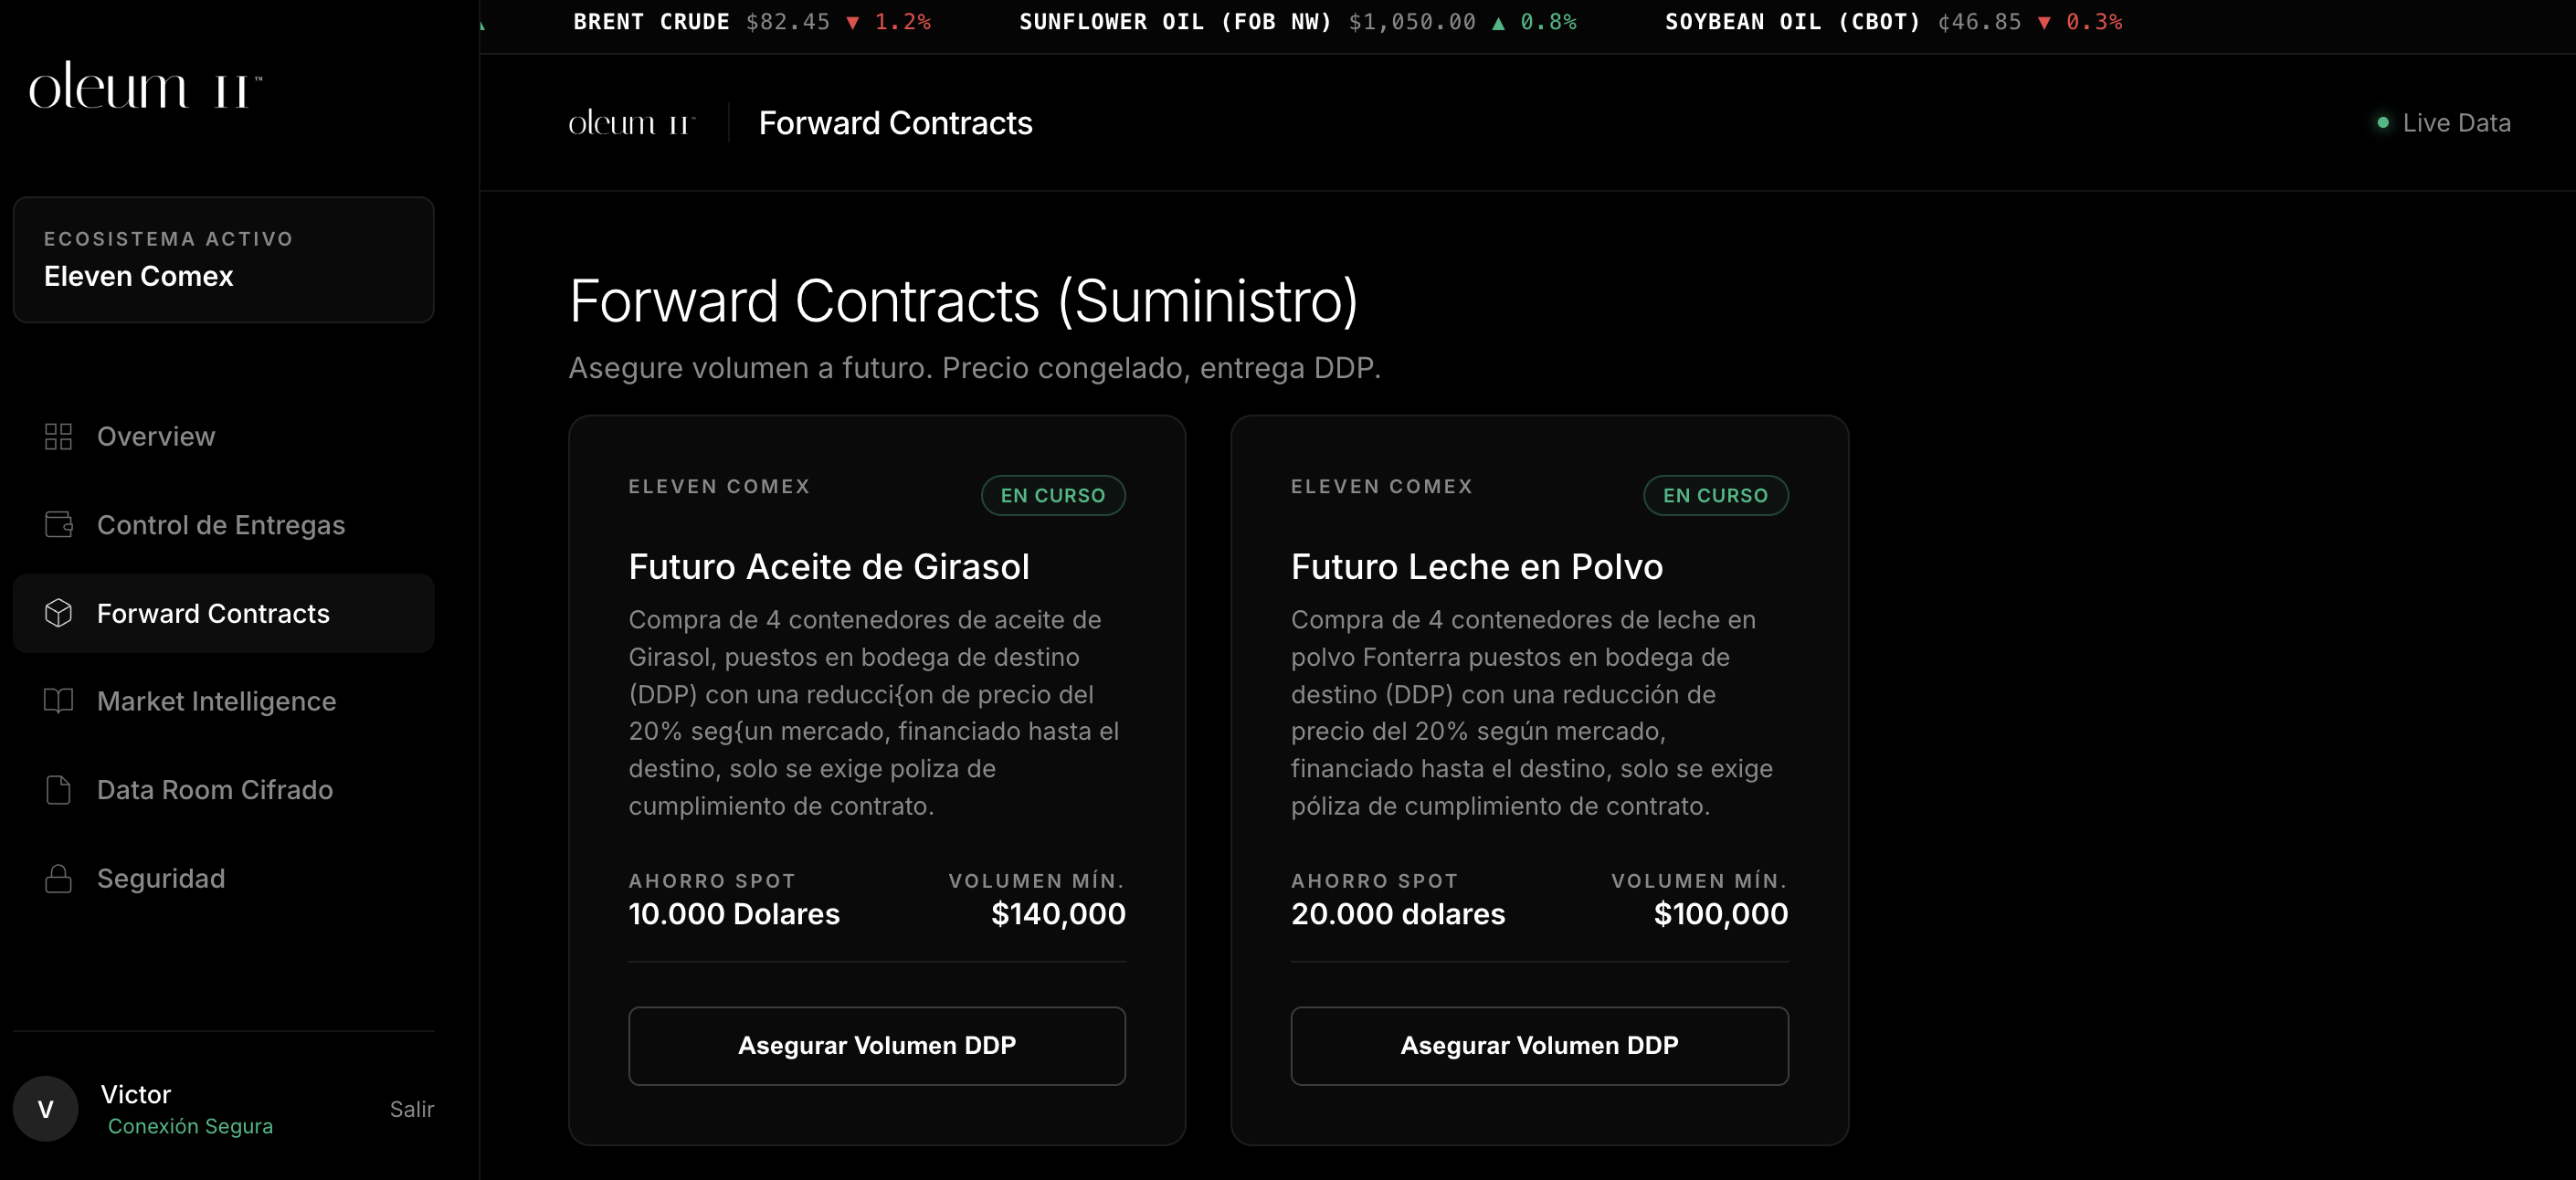The height and width of the screenshot is (1180, 2576).
Task: Select Market Intelligence in the sidebar menu
Action: point(217,701)
